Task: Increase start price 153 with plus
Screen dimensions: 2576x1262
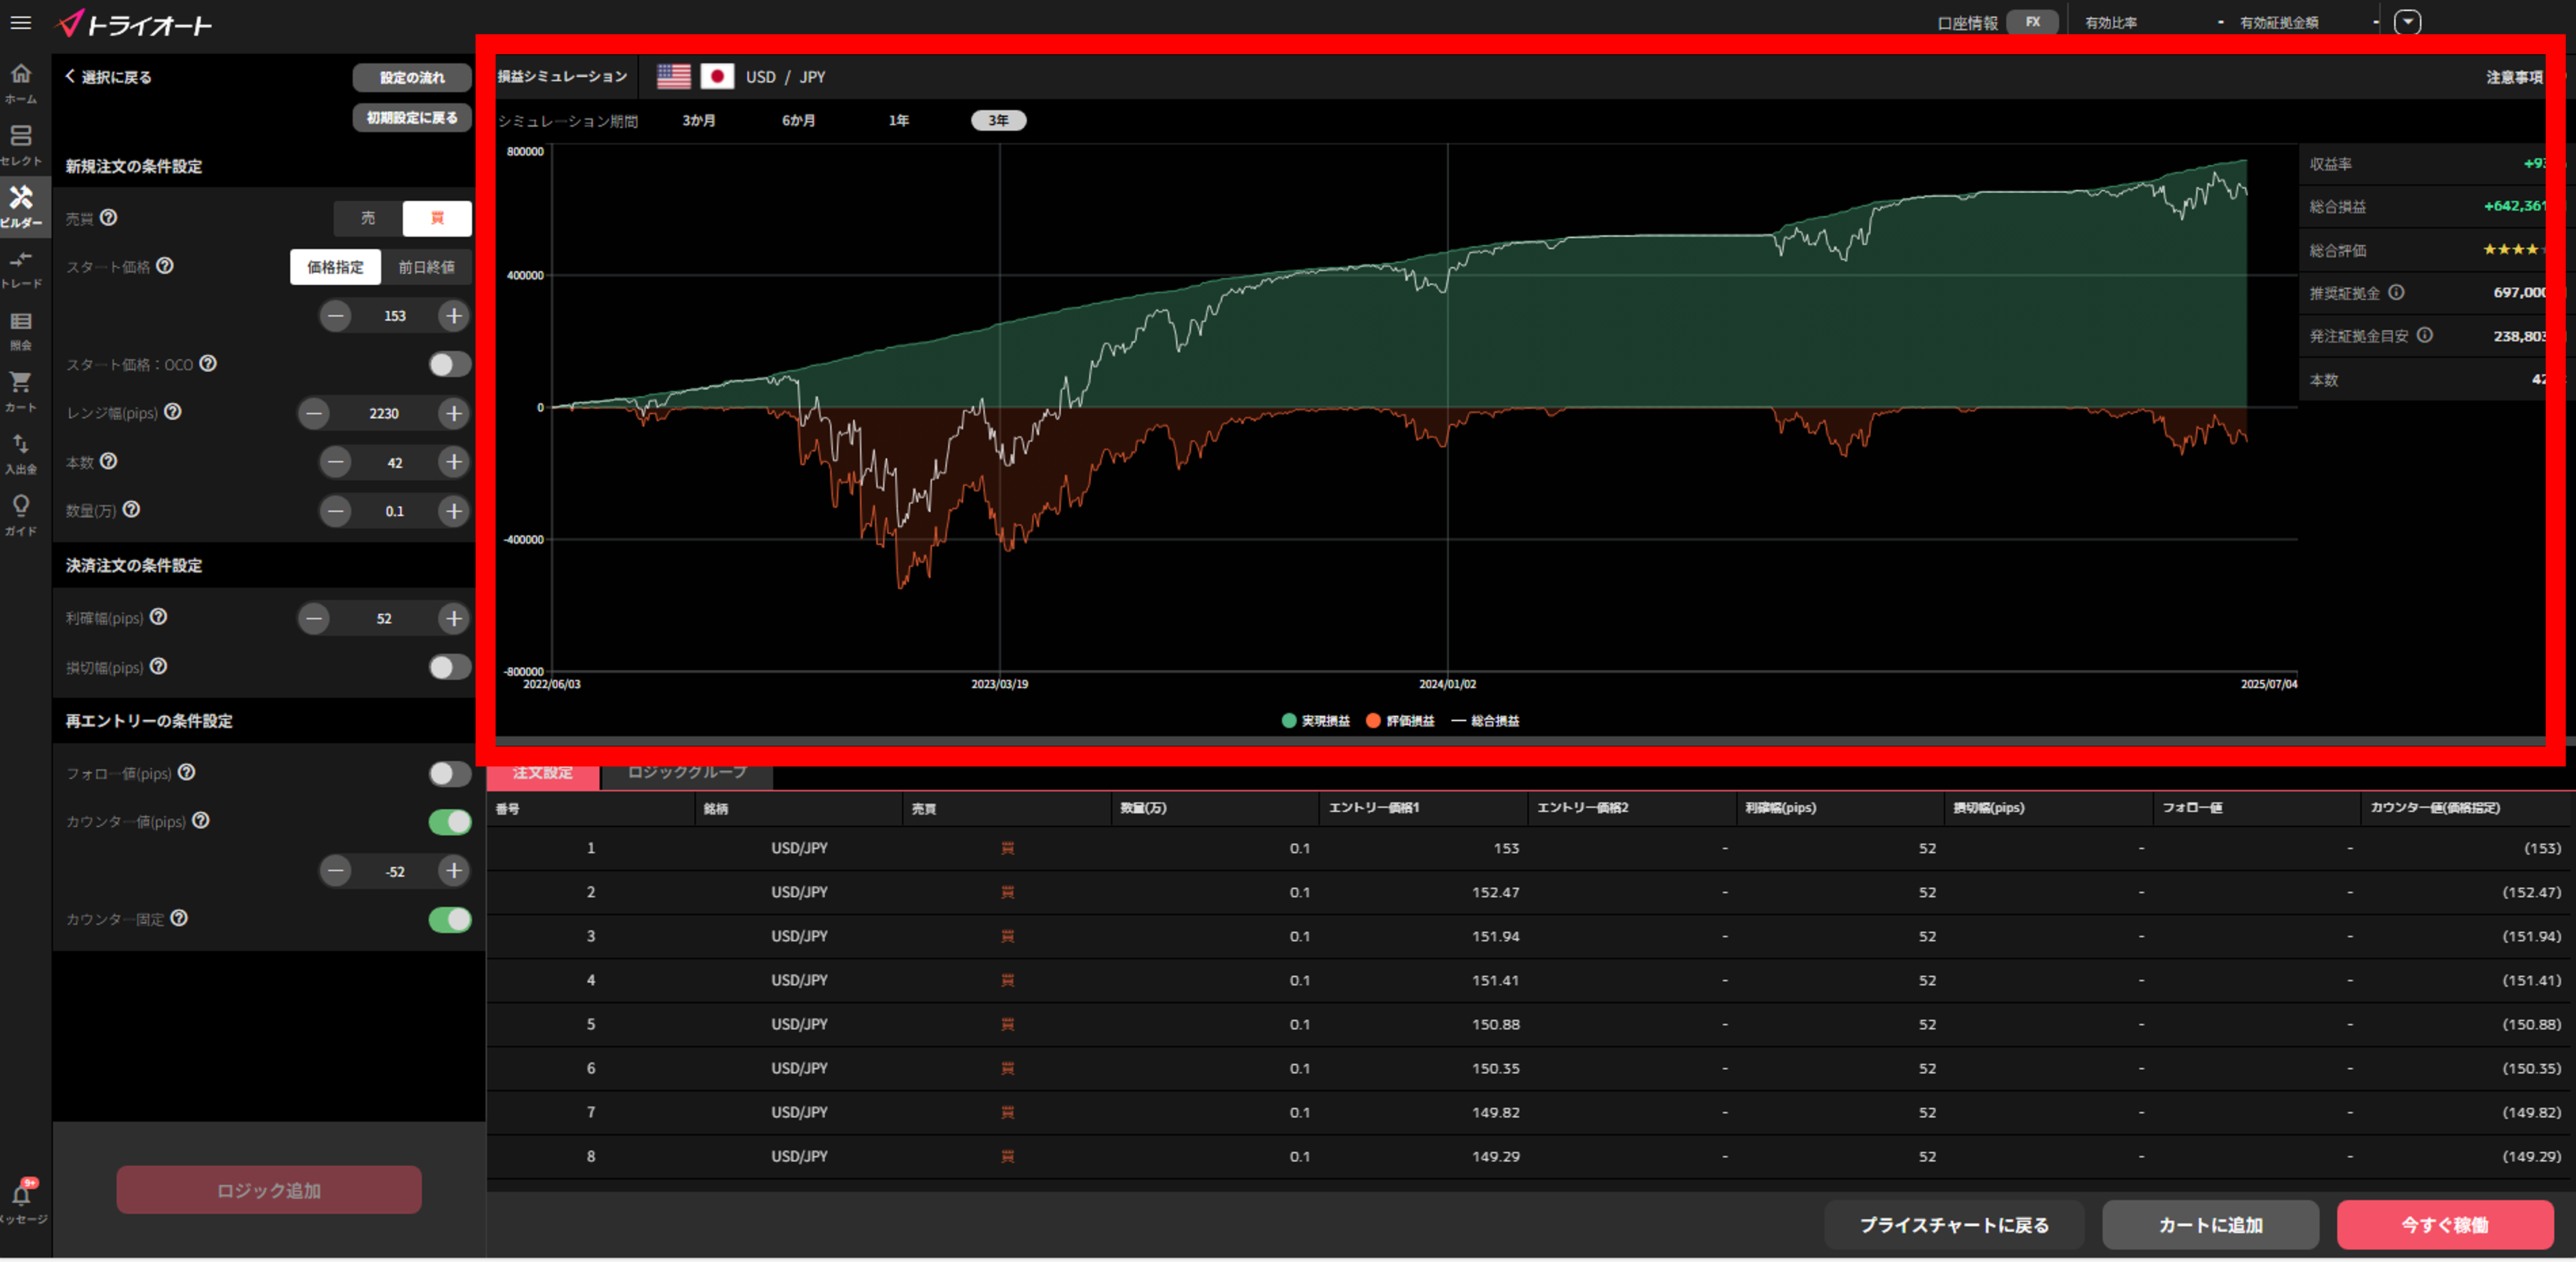Action: [454, 316]
